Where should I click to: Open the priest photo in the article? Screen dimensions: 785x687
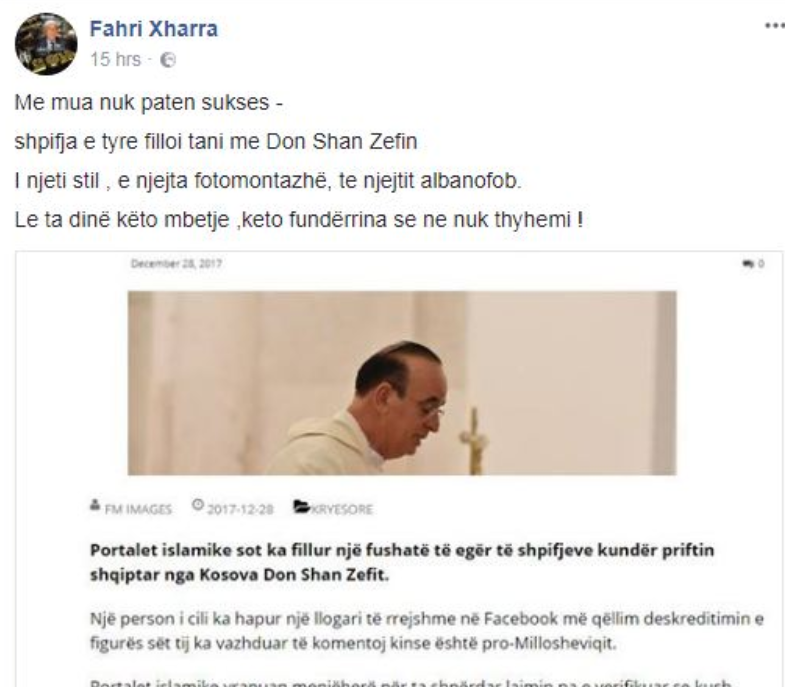point(402,383)
